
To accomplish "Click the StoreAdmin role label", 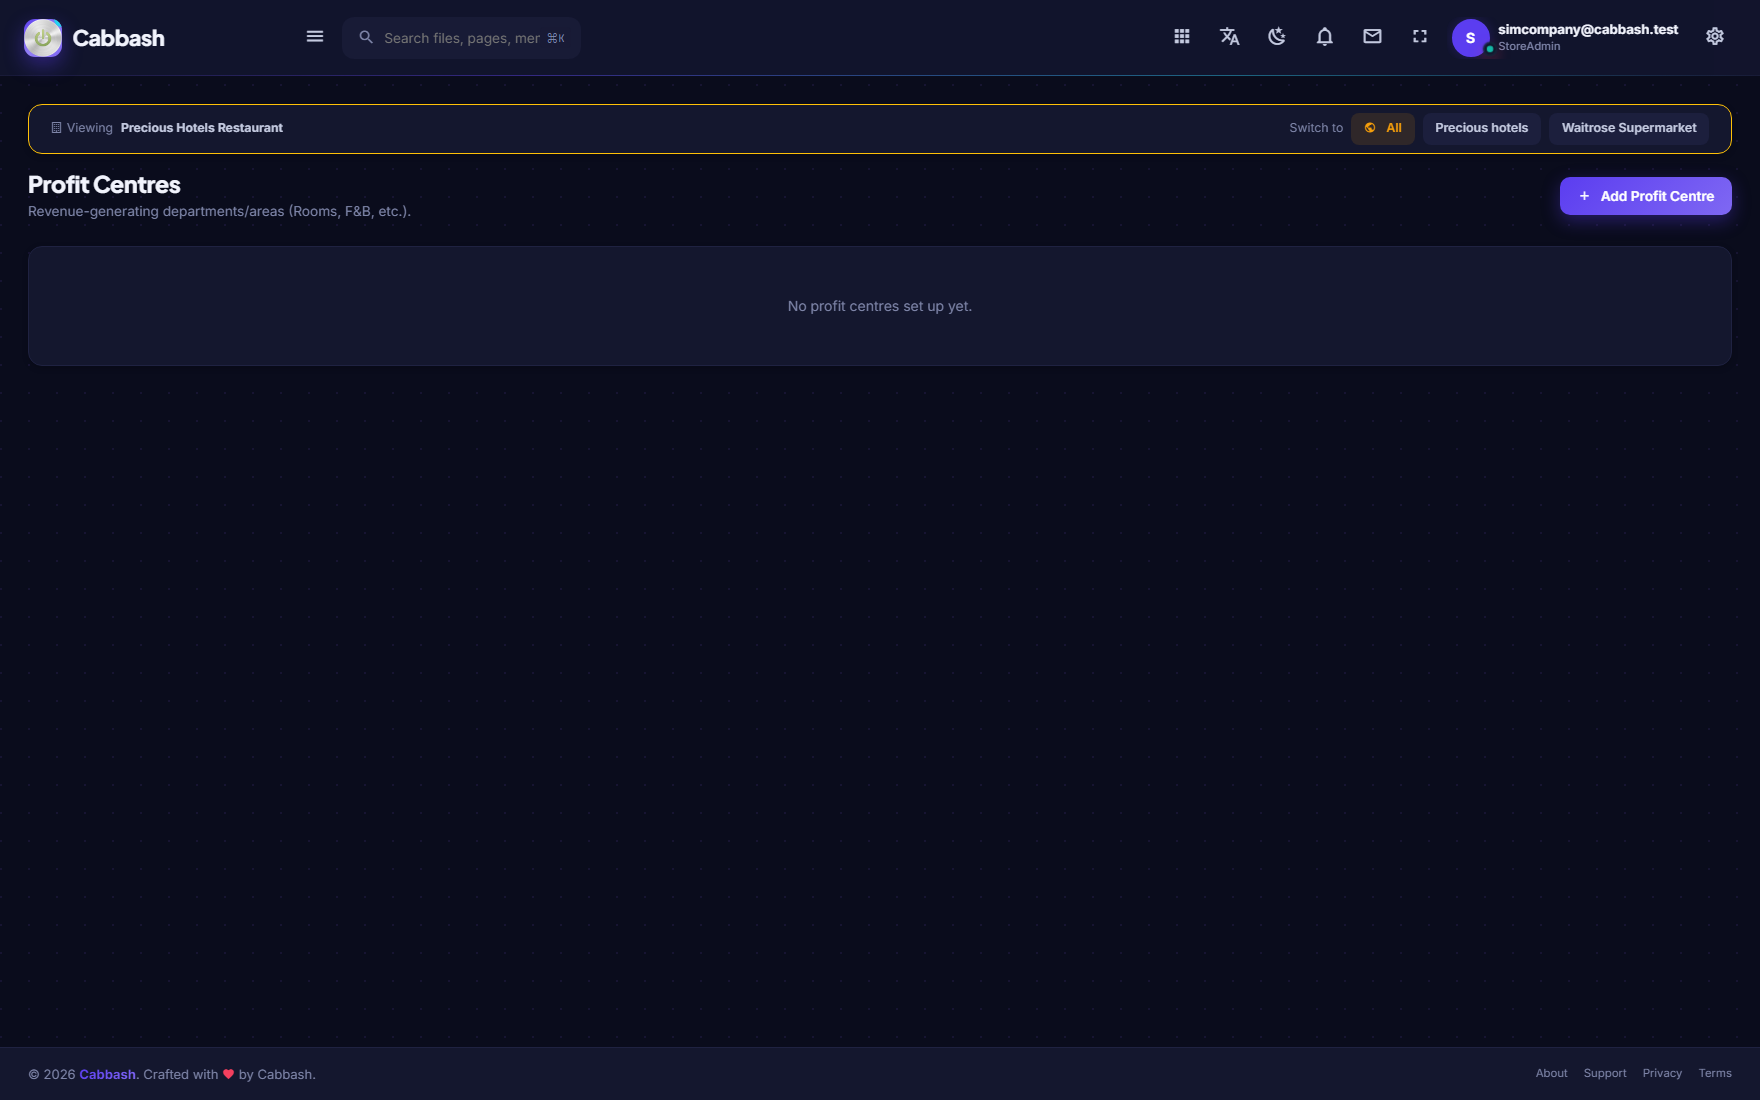I will click(1529, 46).
